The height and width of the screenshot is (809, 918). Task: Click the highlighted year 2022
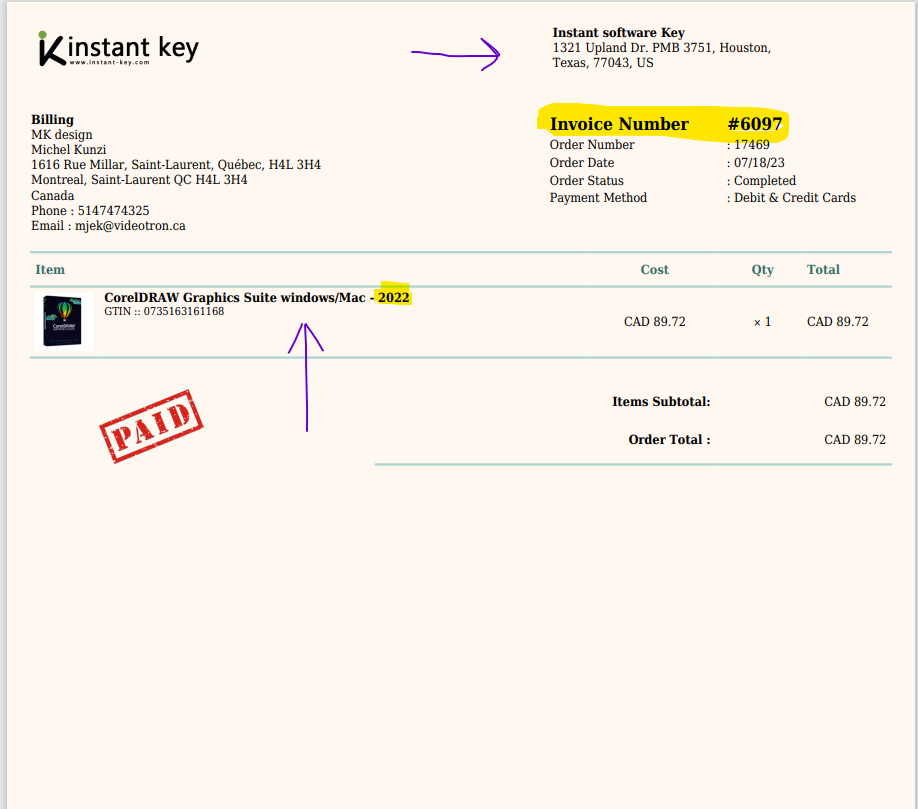pos(394,298)
